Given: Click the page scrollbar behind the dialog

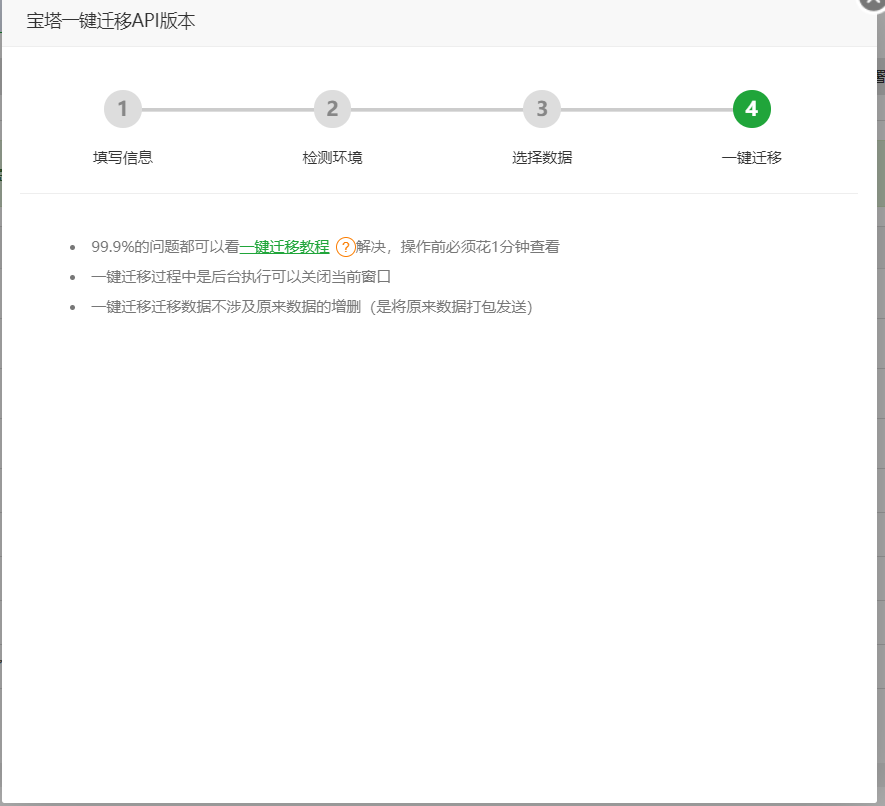Looking at the screenshot, I should (880, 400).
